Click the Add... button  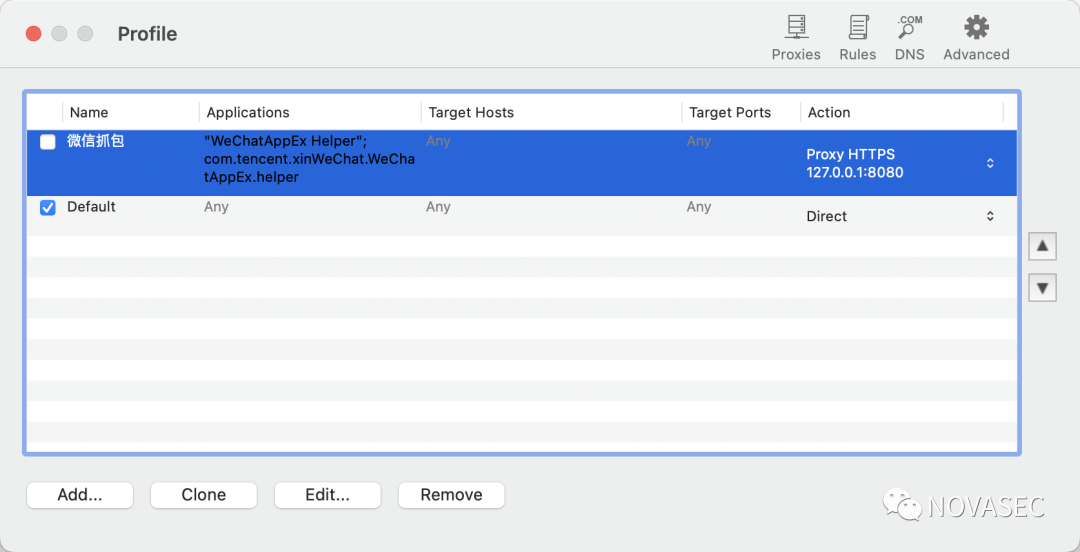point(80,495)
